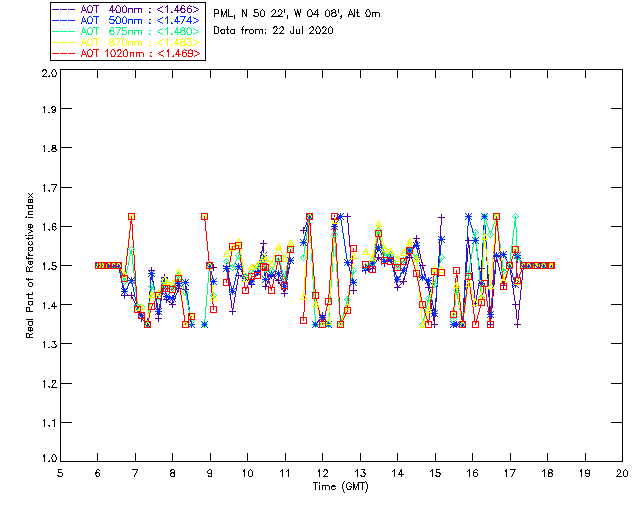640x512 pixels.
Task: Click the 1.8 y-axis tick label
Action: point(49,148)
